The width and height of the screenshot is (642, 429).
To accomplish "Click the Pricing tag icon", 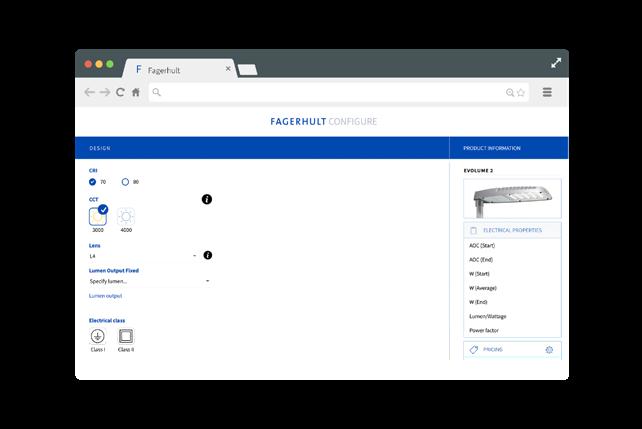I will (x=474, y=350).
